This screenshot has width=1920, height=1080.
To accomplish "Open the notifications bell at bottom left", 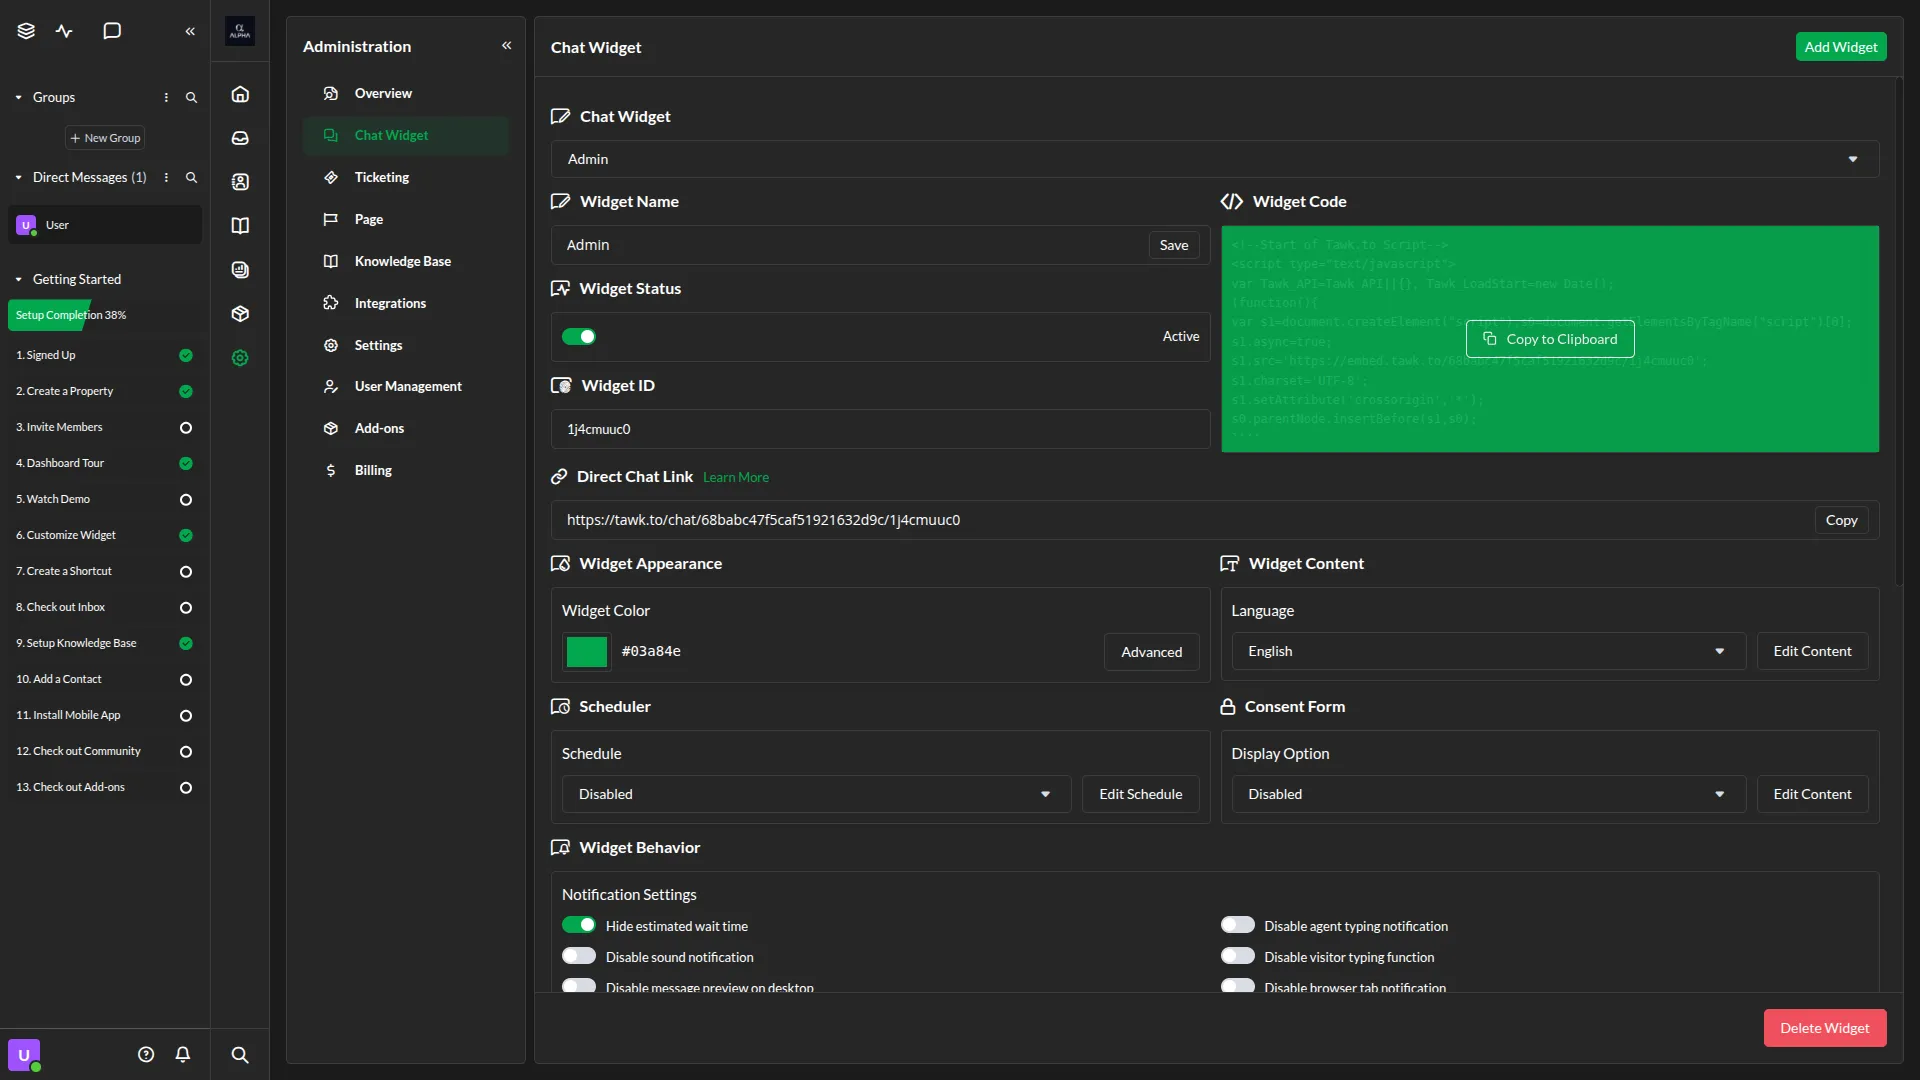I will point(182,1054).
